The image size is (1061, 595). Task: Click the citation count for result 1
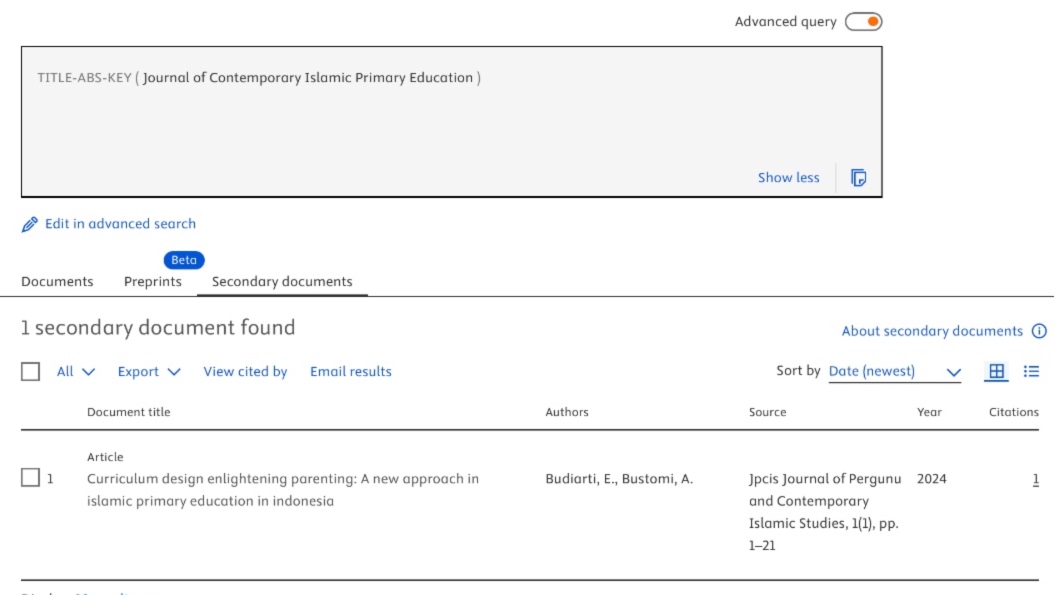coord(1035,479)
